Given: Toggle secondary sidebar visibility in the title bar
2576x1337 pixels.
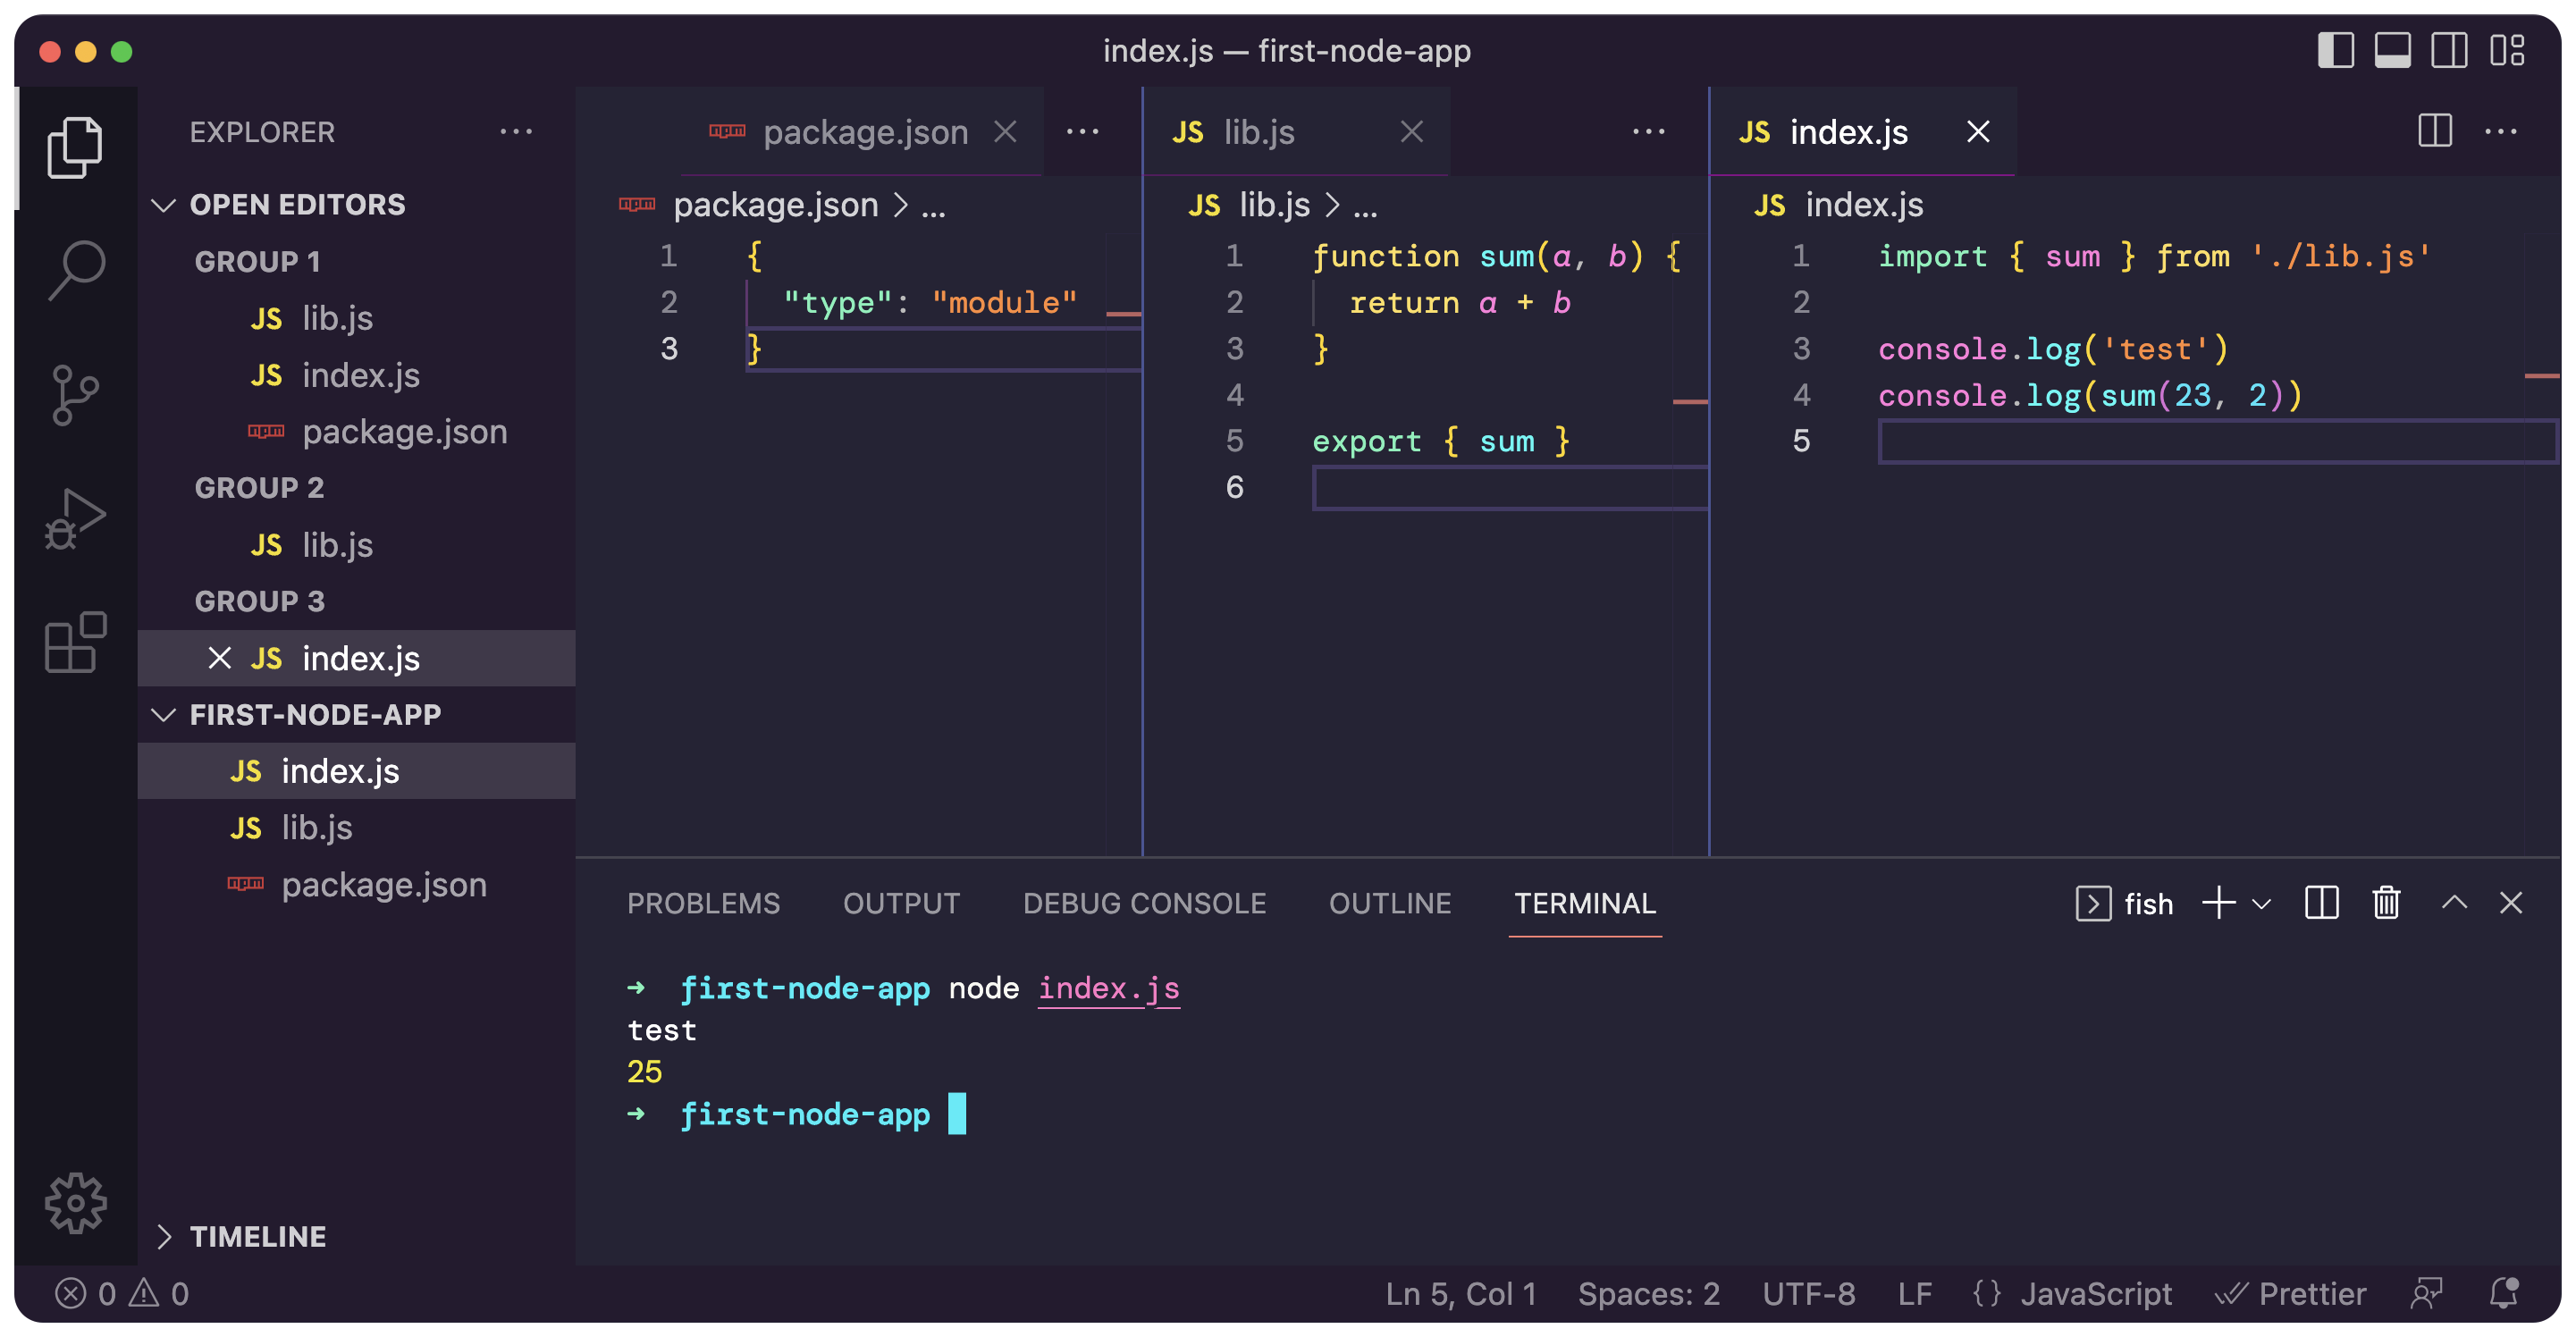Looking at the screenshot, I should [2449, 50].
